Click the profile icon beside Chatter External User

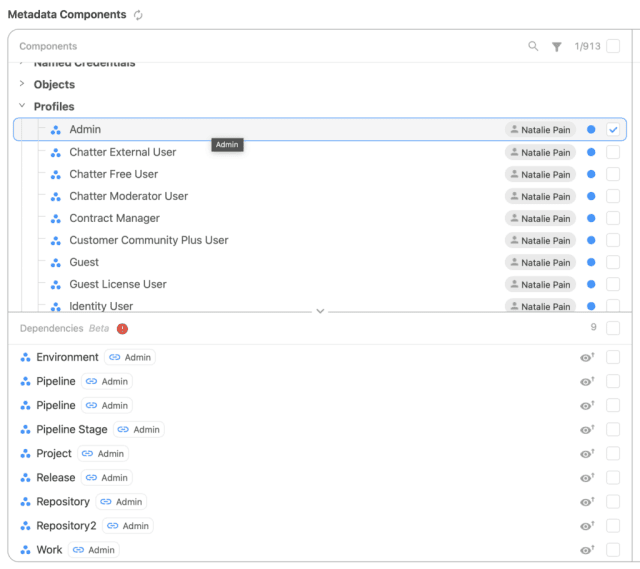point(56,152)
